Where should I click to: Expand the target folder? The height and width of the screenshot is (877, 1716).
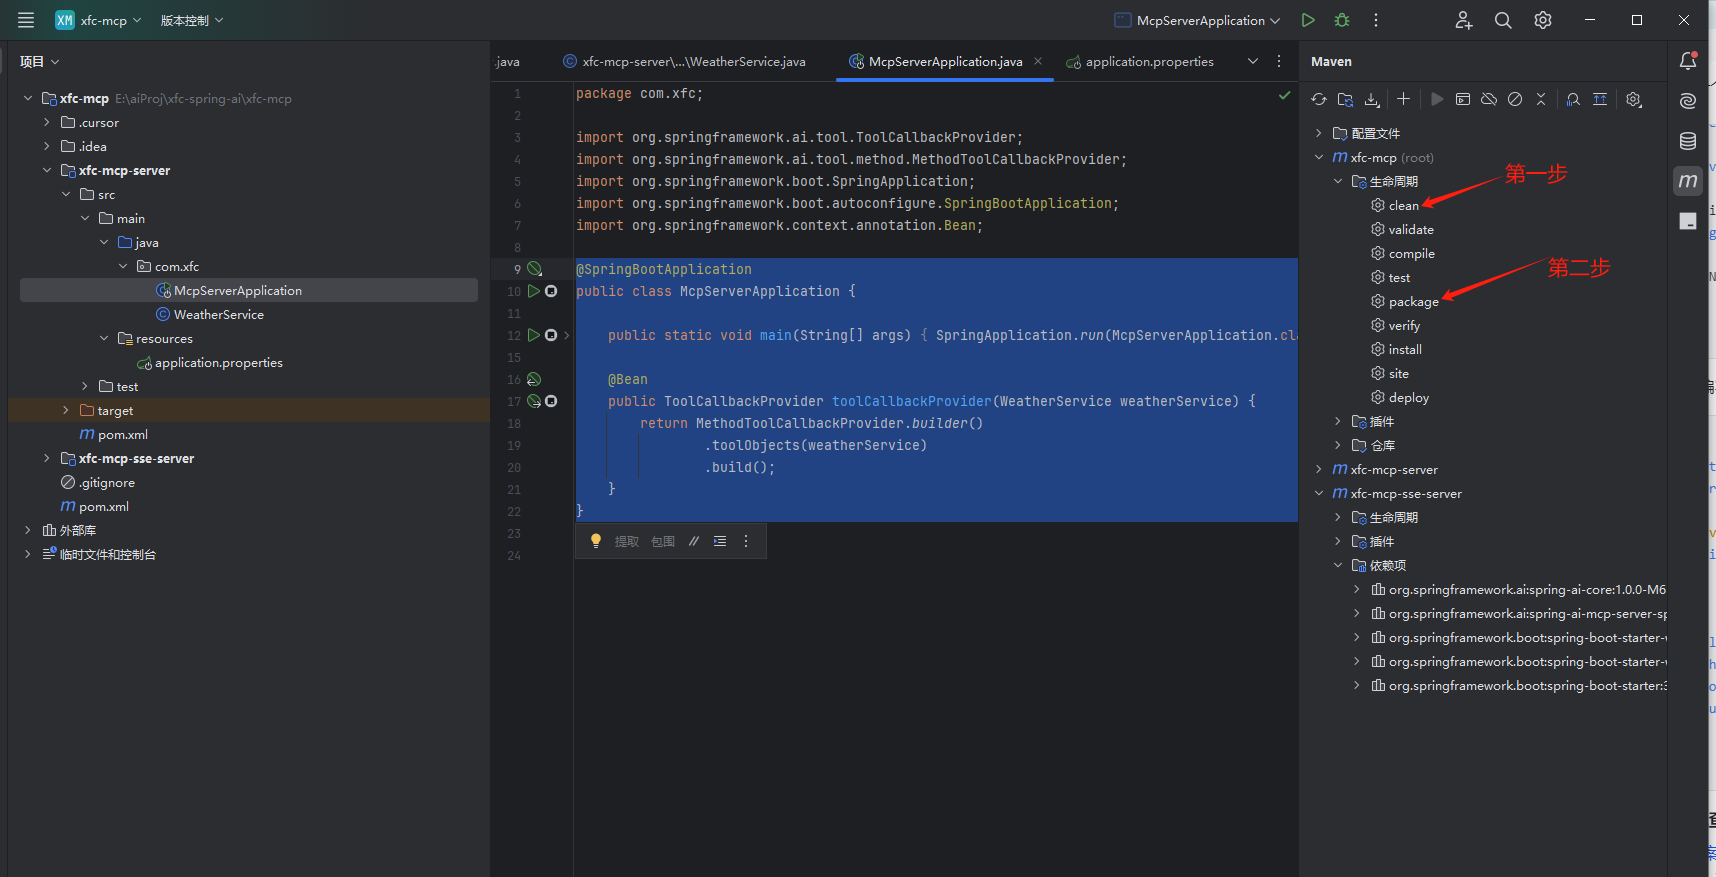pyautogui.click(x=66, y=410)
